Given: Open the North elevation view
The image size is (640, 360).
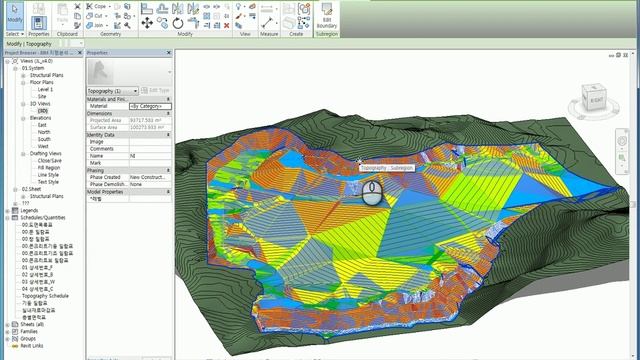Looking at the screenshot, I should pyautogui.click(x=44, y=132).
